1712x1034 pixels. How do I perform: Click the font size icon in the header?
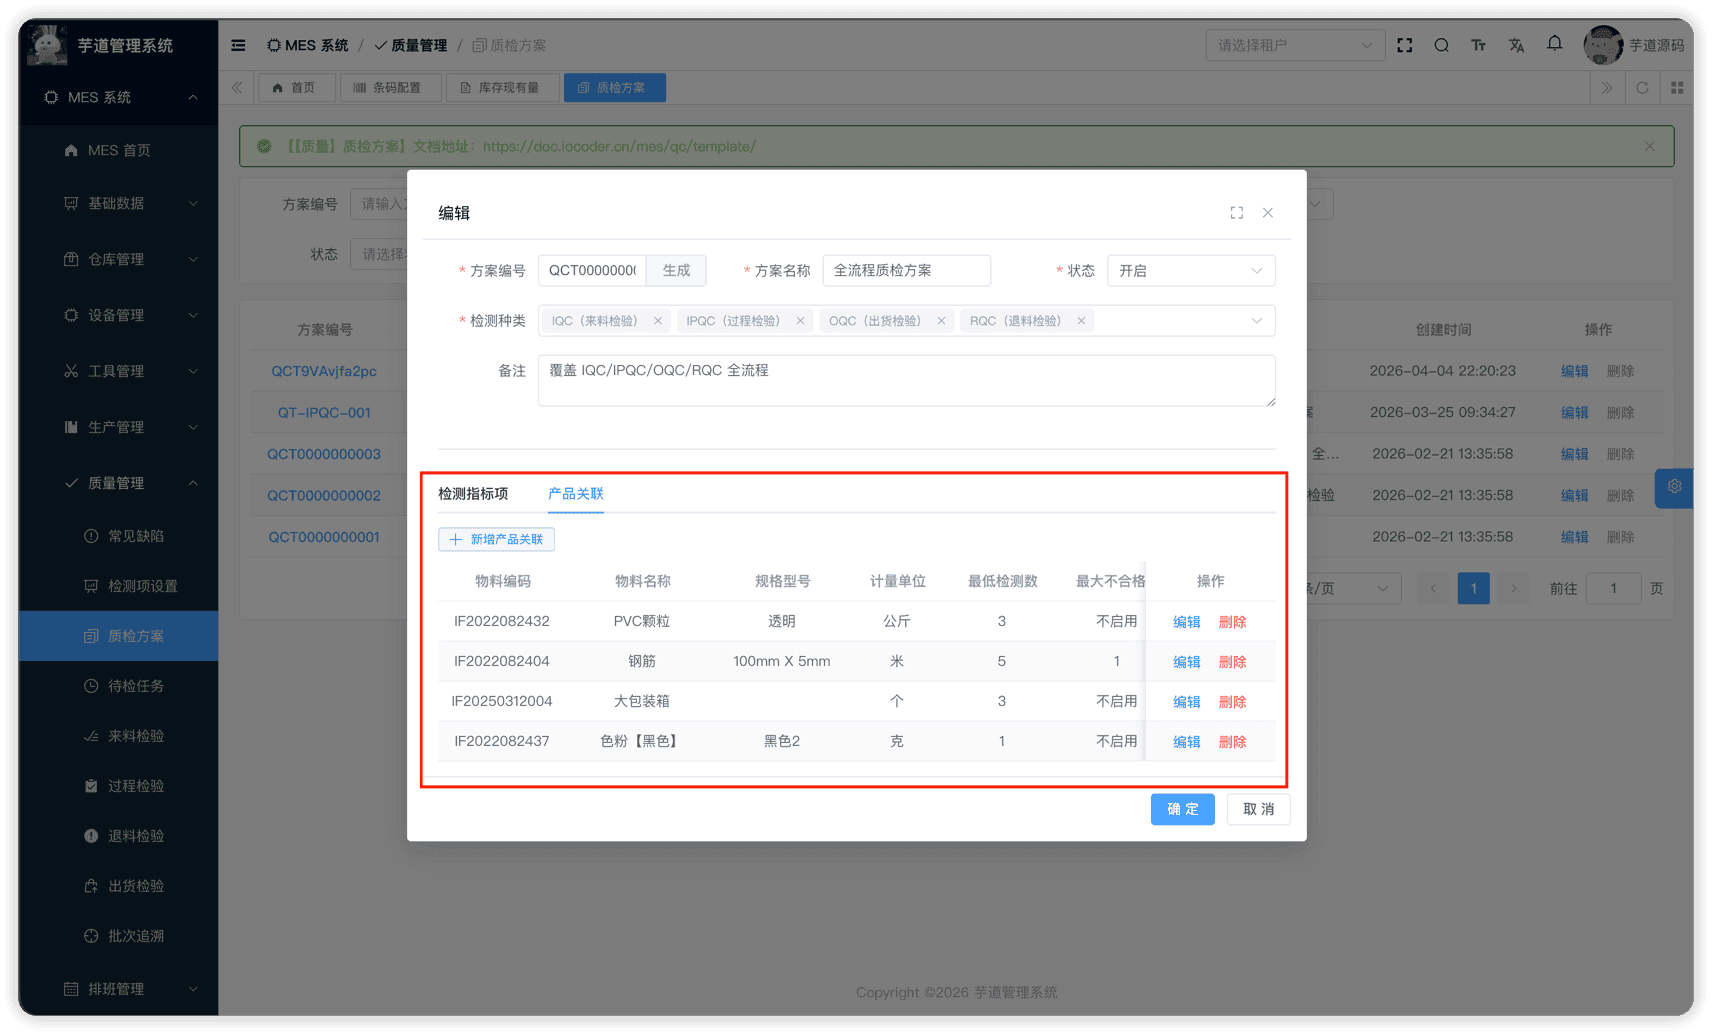tap(1478, 45)
